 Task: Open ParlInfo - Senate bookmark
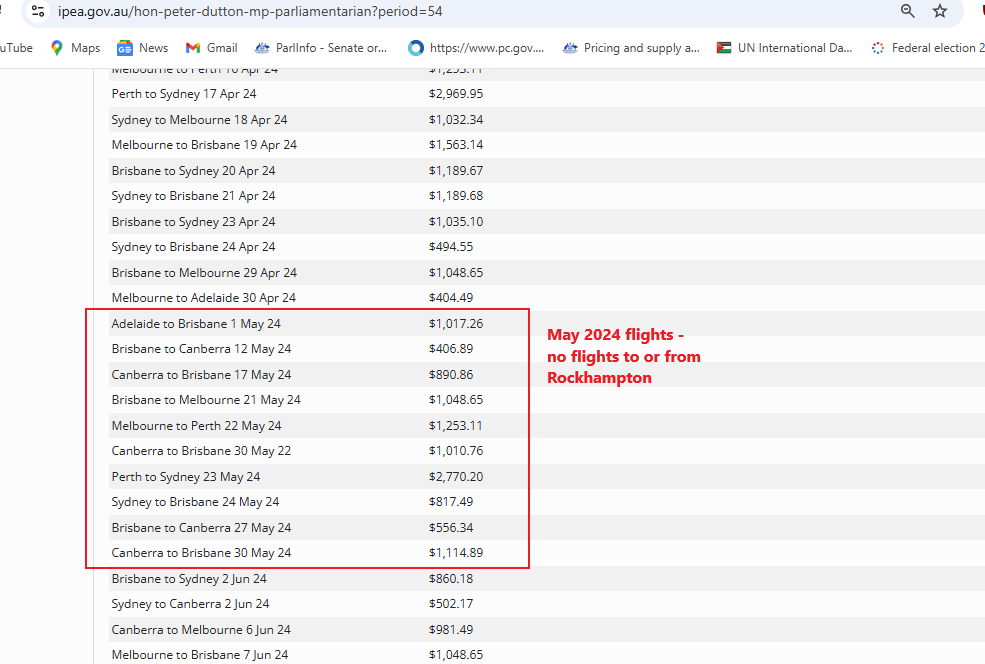coord(320,48)
